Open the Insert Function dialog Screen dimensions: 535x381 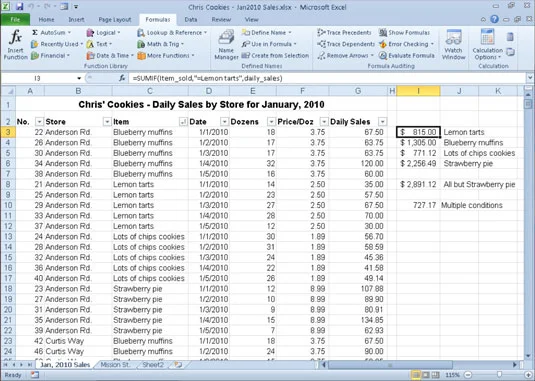pos(15,45)
